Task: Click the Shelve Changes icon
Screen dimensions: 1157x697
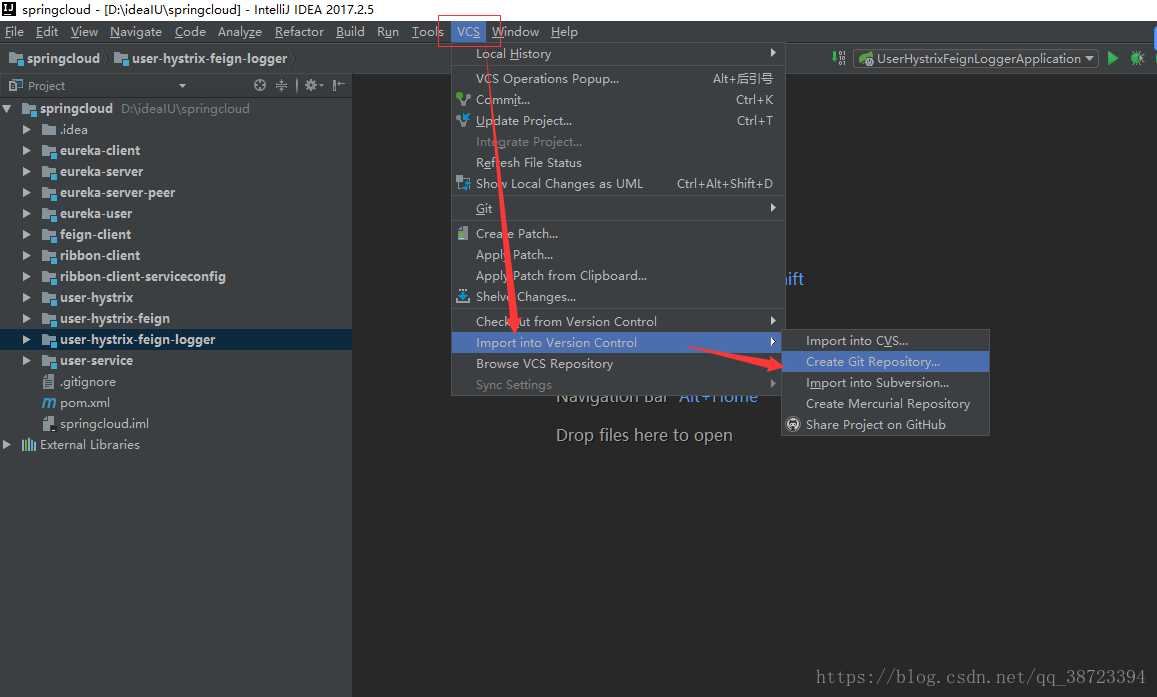Action: [463, 297]
